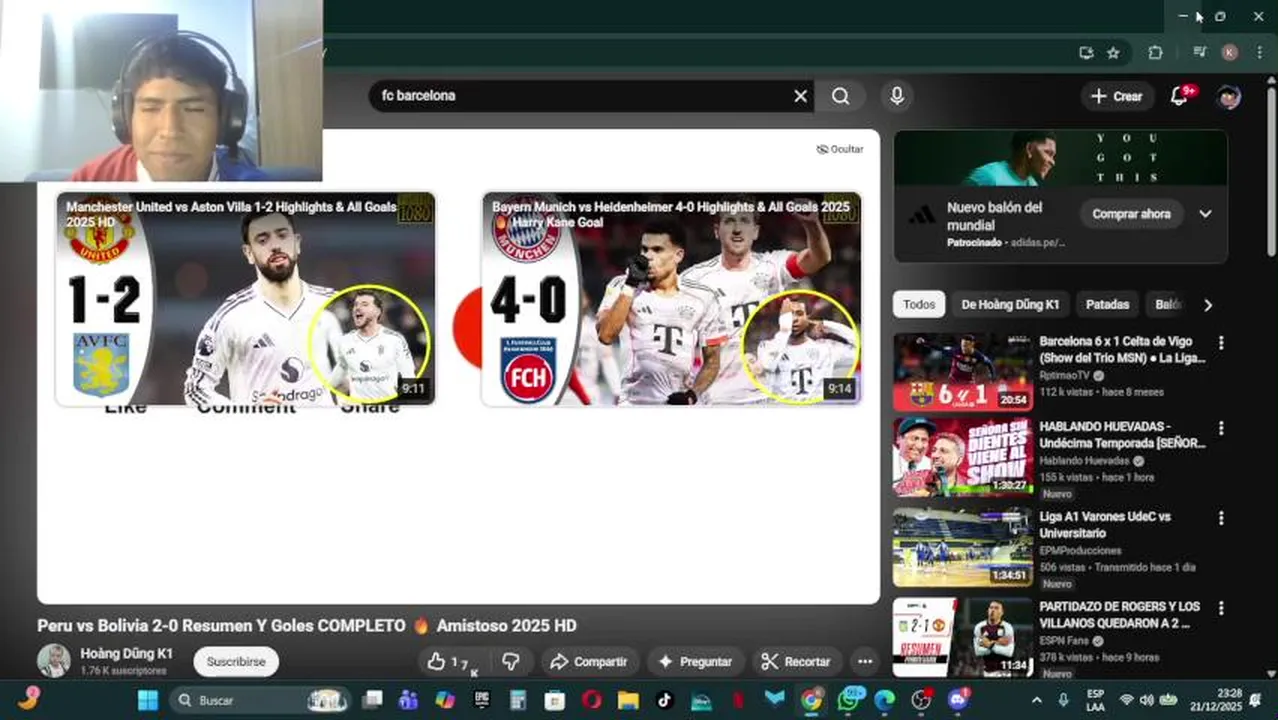Image resolution: width=1278 pixels, height=720 pixels.
Task: Open the volume tray icon
Action: click(x=1146, y=700)
